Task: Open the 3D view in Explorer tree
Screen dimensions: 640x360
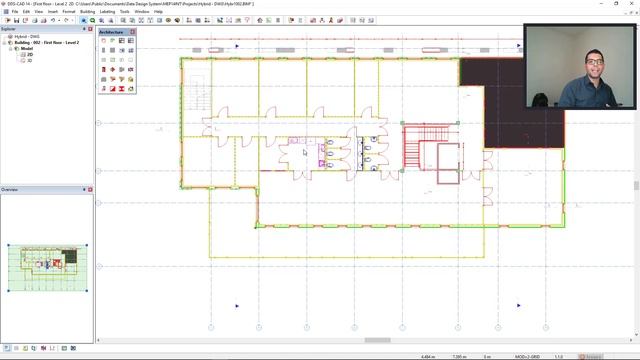Action: pyautogui.click(x=29, y=60)
